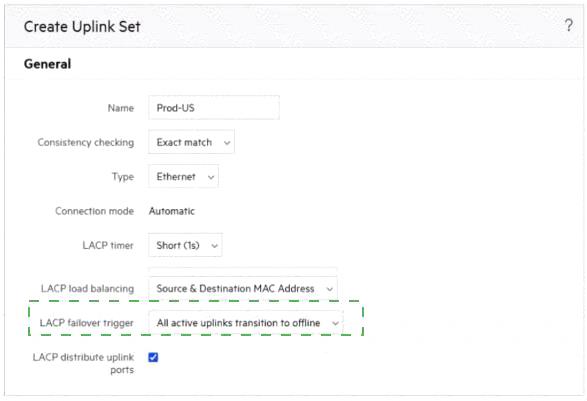Open help via the question mark icon

[569, 25]
